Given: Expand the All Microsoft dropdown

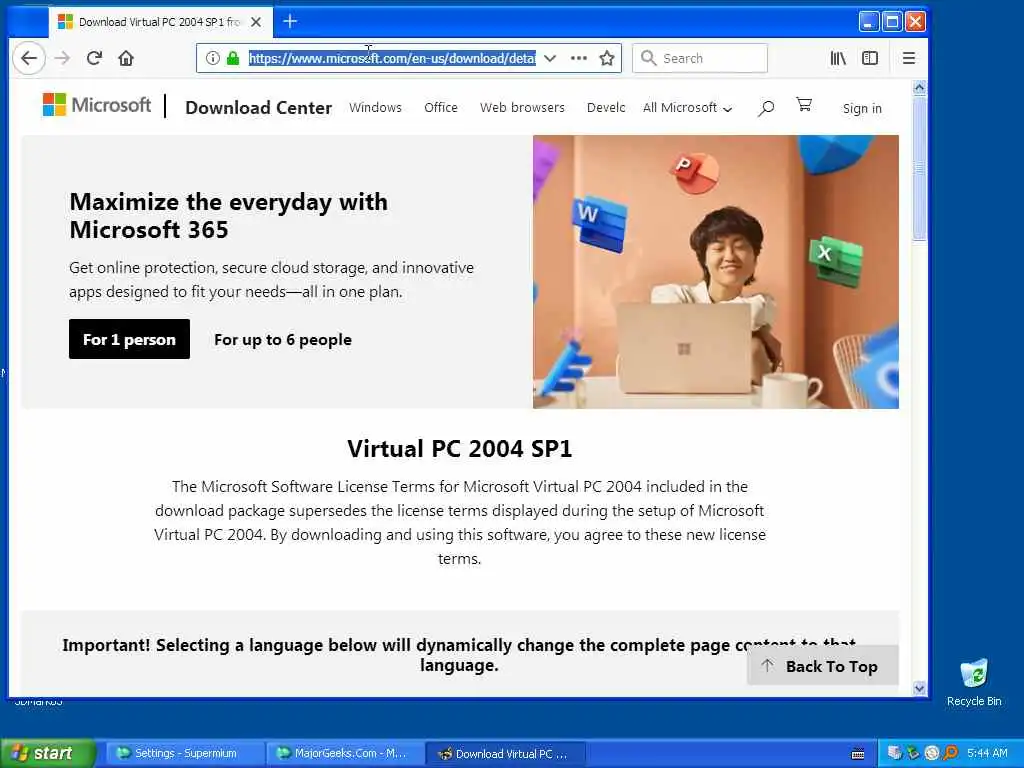Looking at the screenshot, I should [x=687, y=107].
